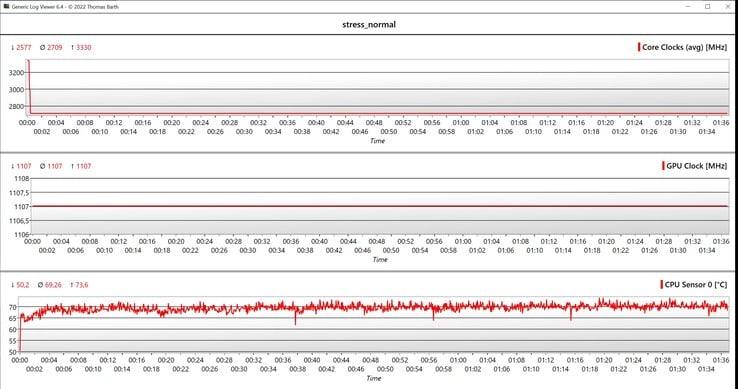
Task: Minimize the Generic Log Viewer window
Action: coord(688,7)
